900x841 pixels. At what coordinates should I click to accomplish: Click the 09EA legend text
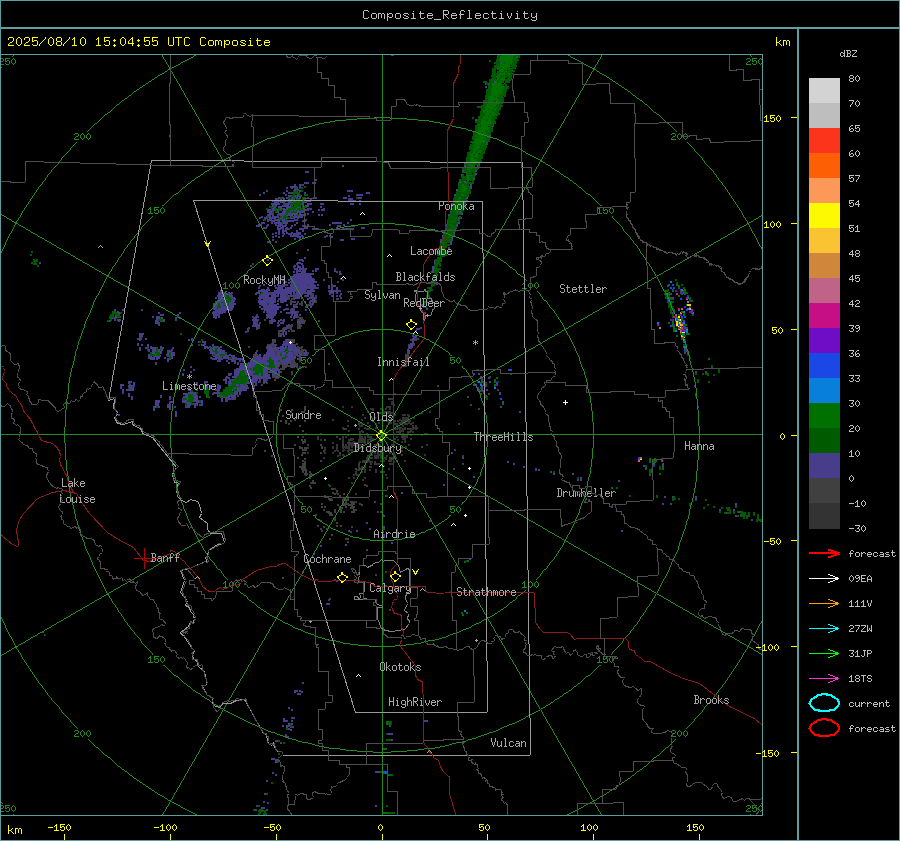(860, 579)
